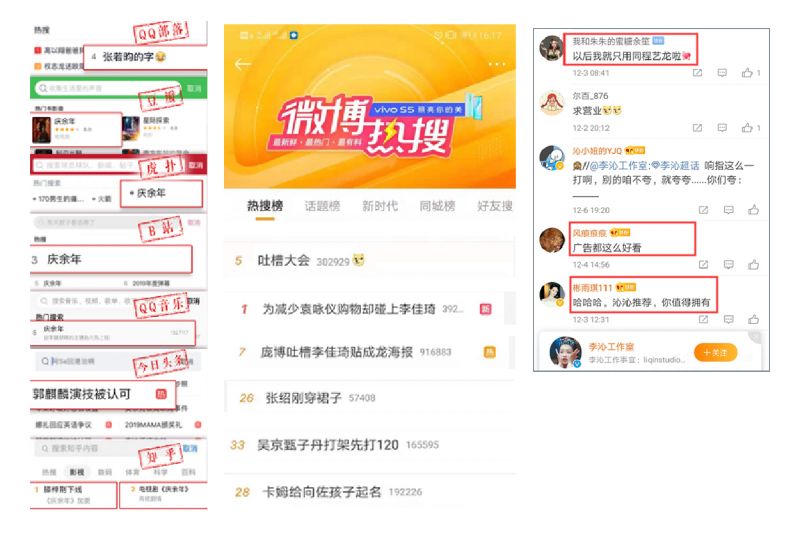This screenshot has width=800, height=533.
Task: Open hot search 张绍刚穿裙子
Action: (x=304, y=398)
